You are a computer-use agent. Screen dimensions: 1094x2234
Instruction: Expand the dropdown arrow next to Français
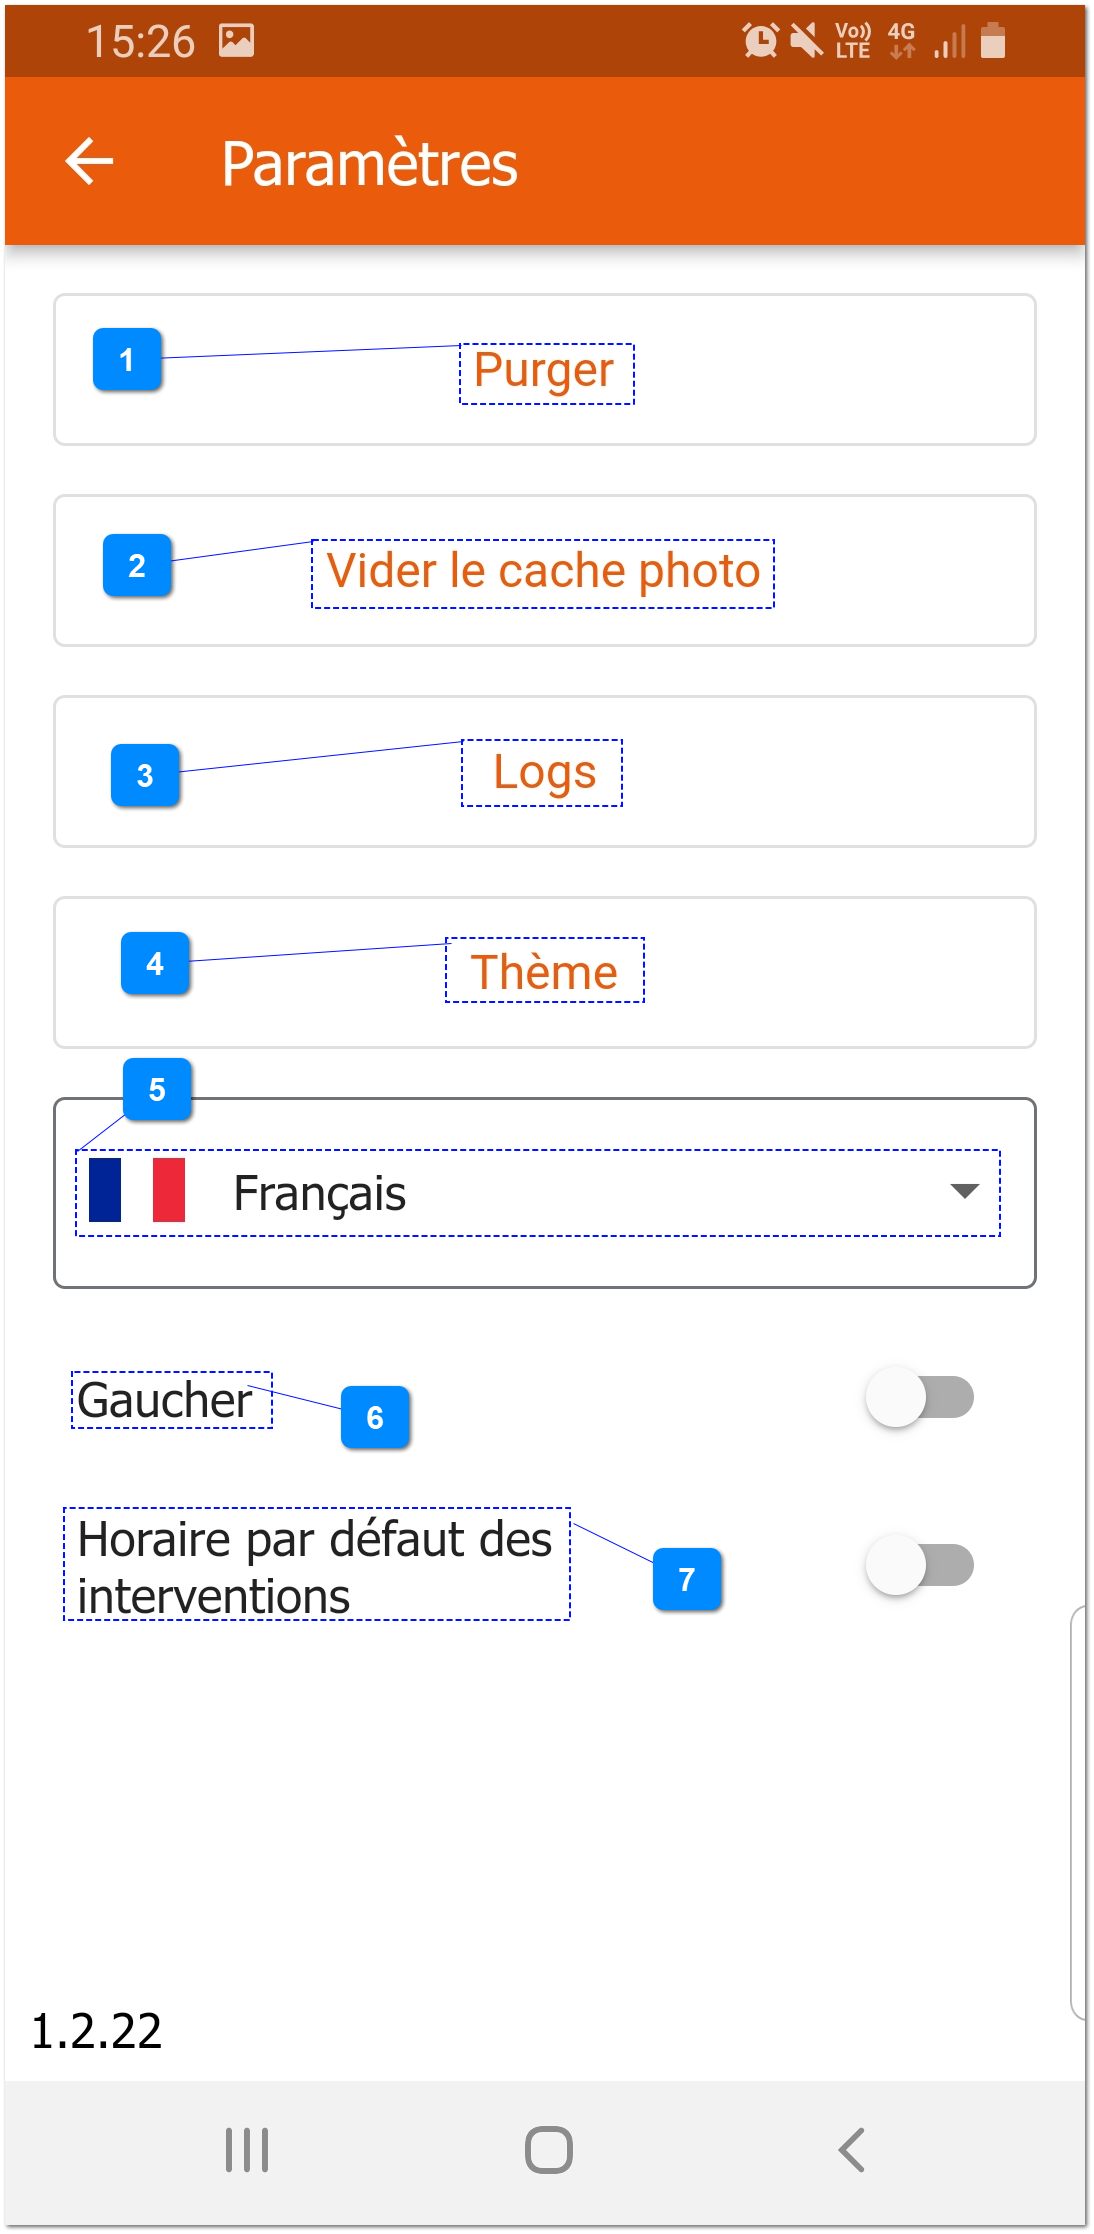click(x=962, y=1193)
